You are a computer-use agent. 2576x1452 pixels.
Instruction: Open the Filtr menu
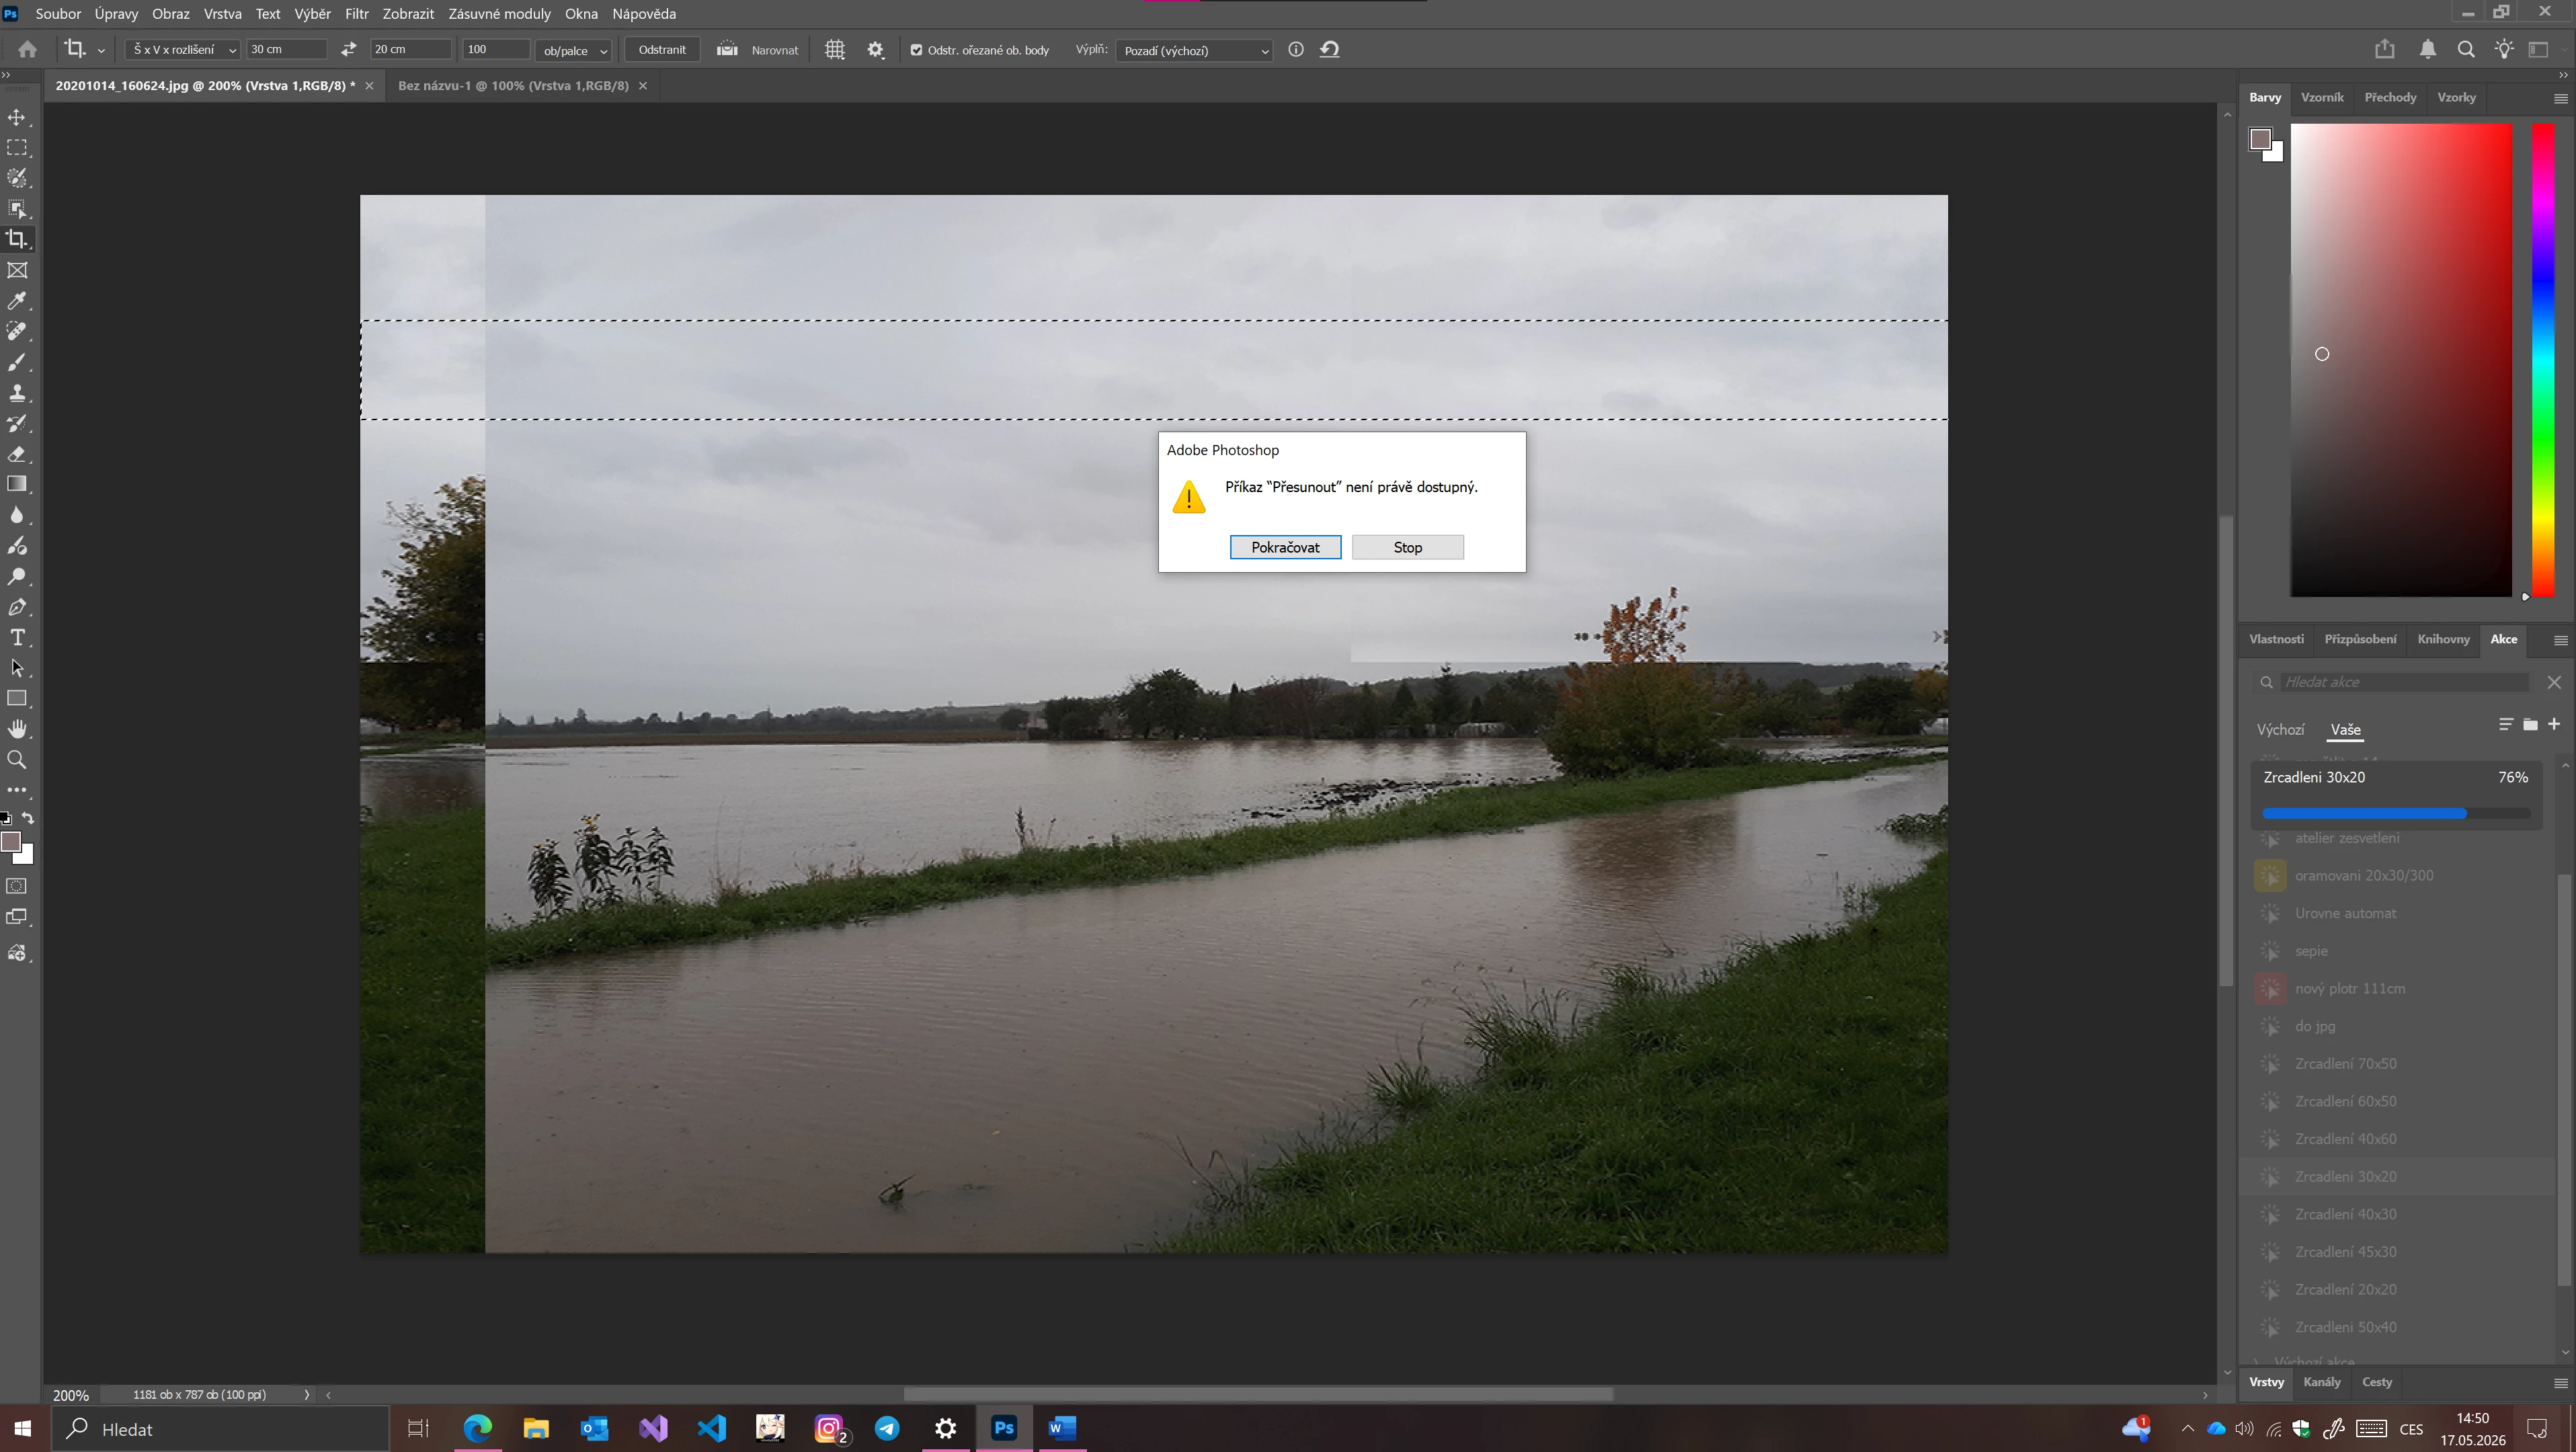tap(357, 14)
